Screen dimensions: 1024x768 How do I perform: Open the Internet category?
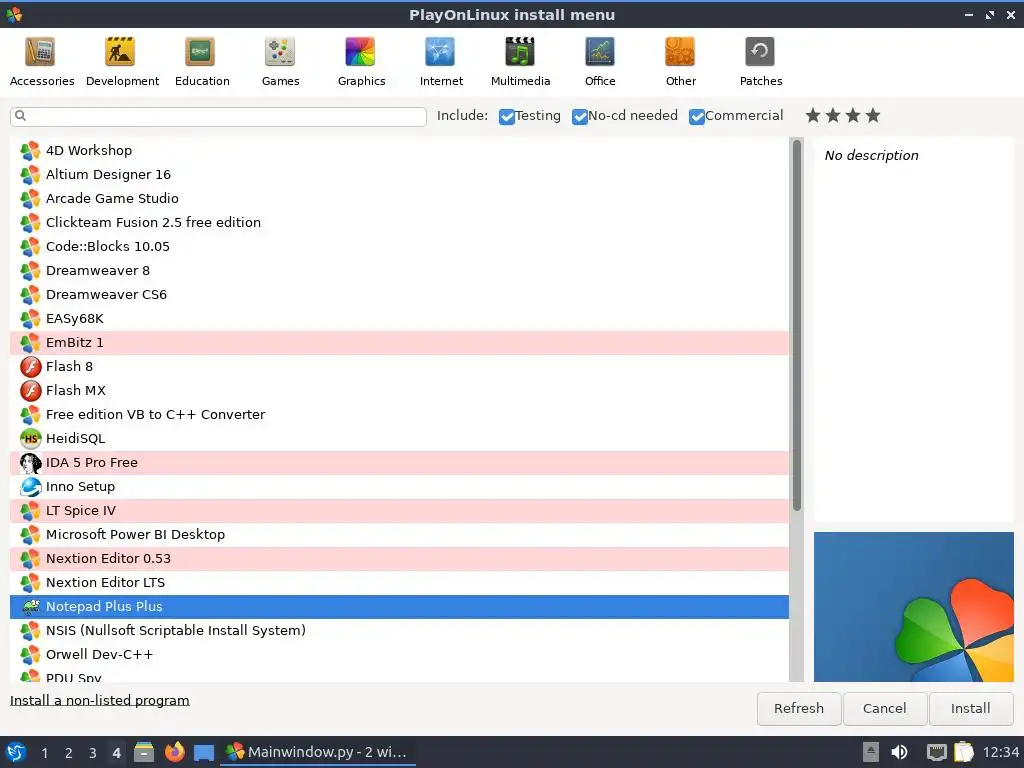[x=441, y=63]
